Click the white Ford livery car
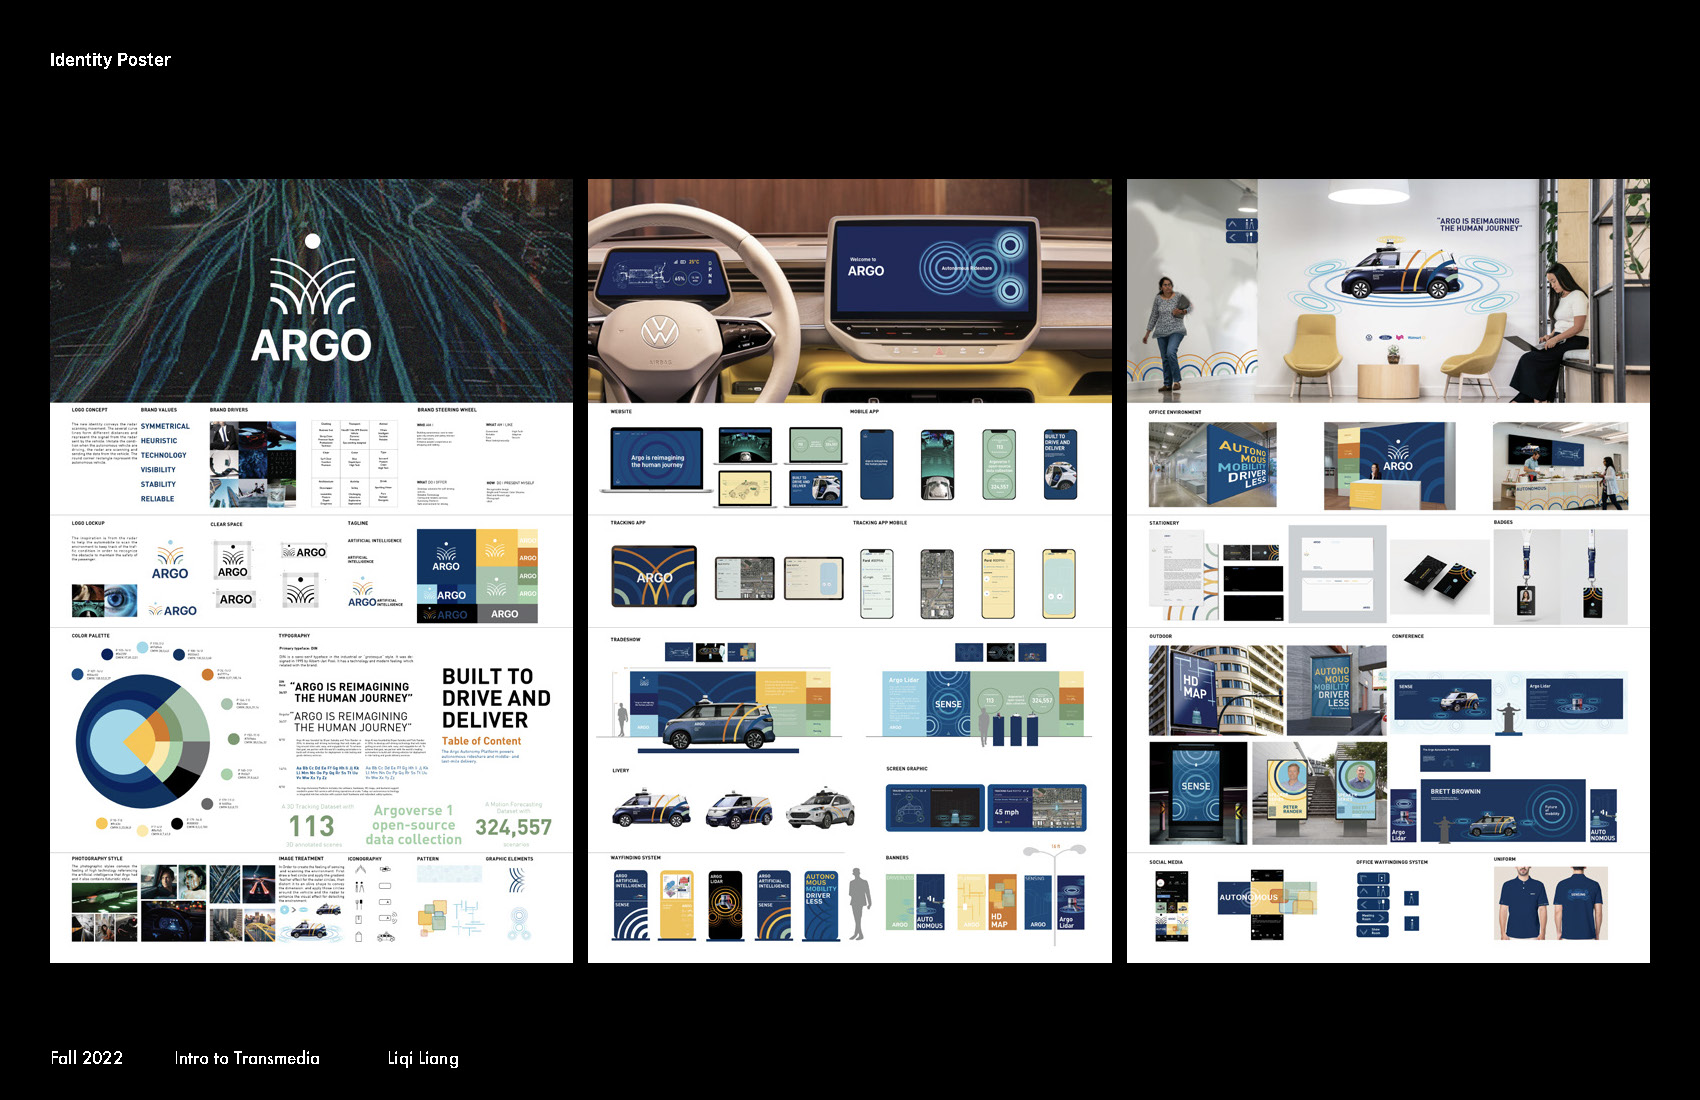The height and width of the screenshot is (1100, 1700). pos(820,807)
